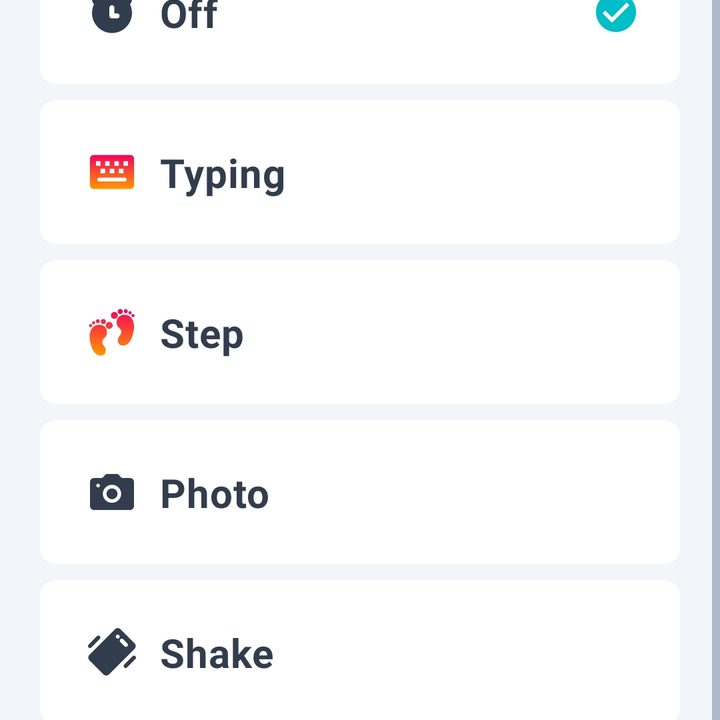Choose the Photo mission label
Viewport: 720px width, 720px height.
coord(214,494)
